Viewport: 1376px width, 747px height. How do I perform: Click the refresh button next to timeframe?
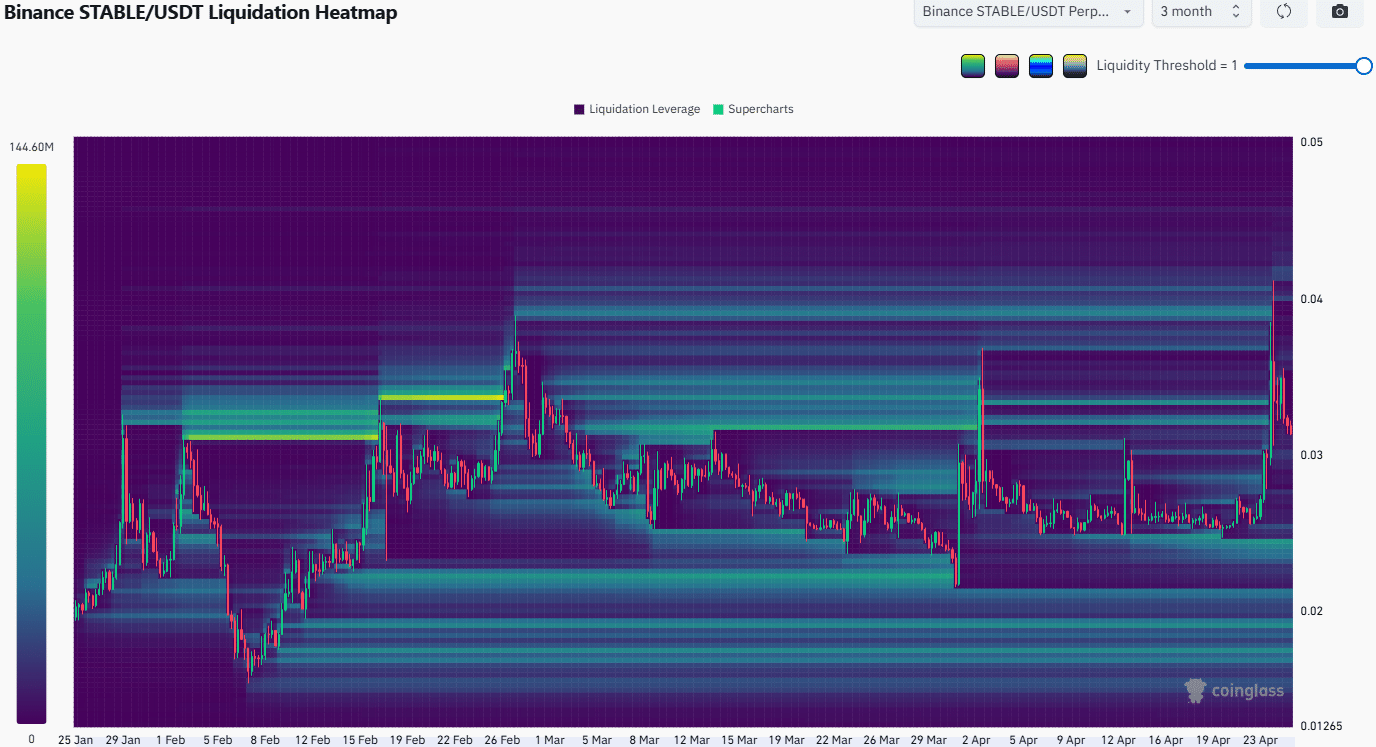click(1283, 12)
